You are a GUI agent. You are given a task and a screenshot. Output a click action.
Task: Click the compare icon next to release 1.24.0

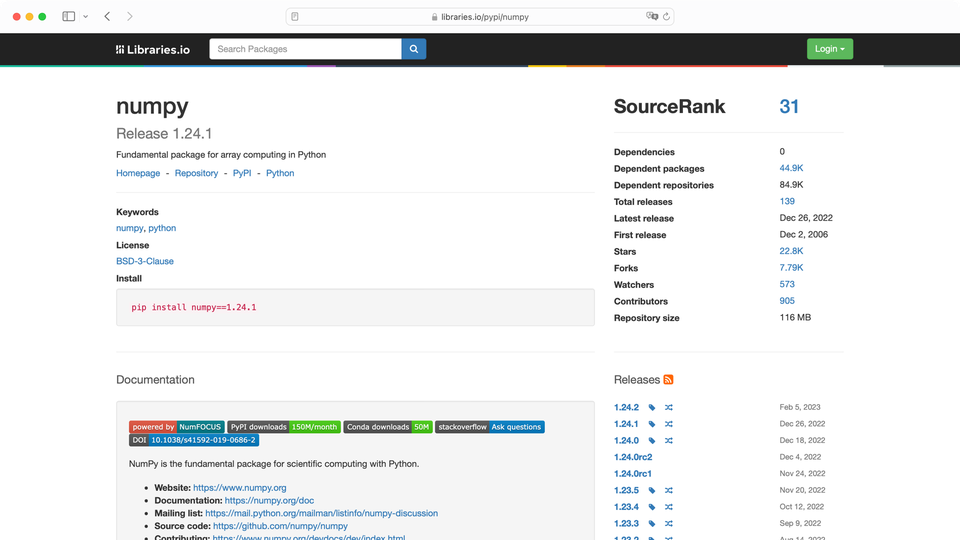click(x=669, y=440)
